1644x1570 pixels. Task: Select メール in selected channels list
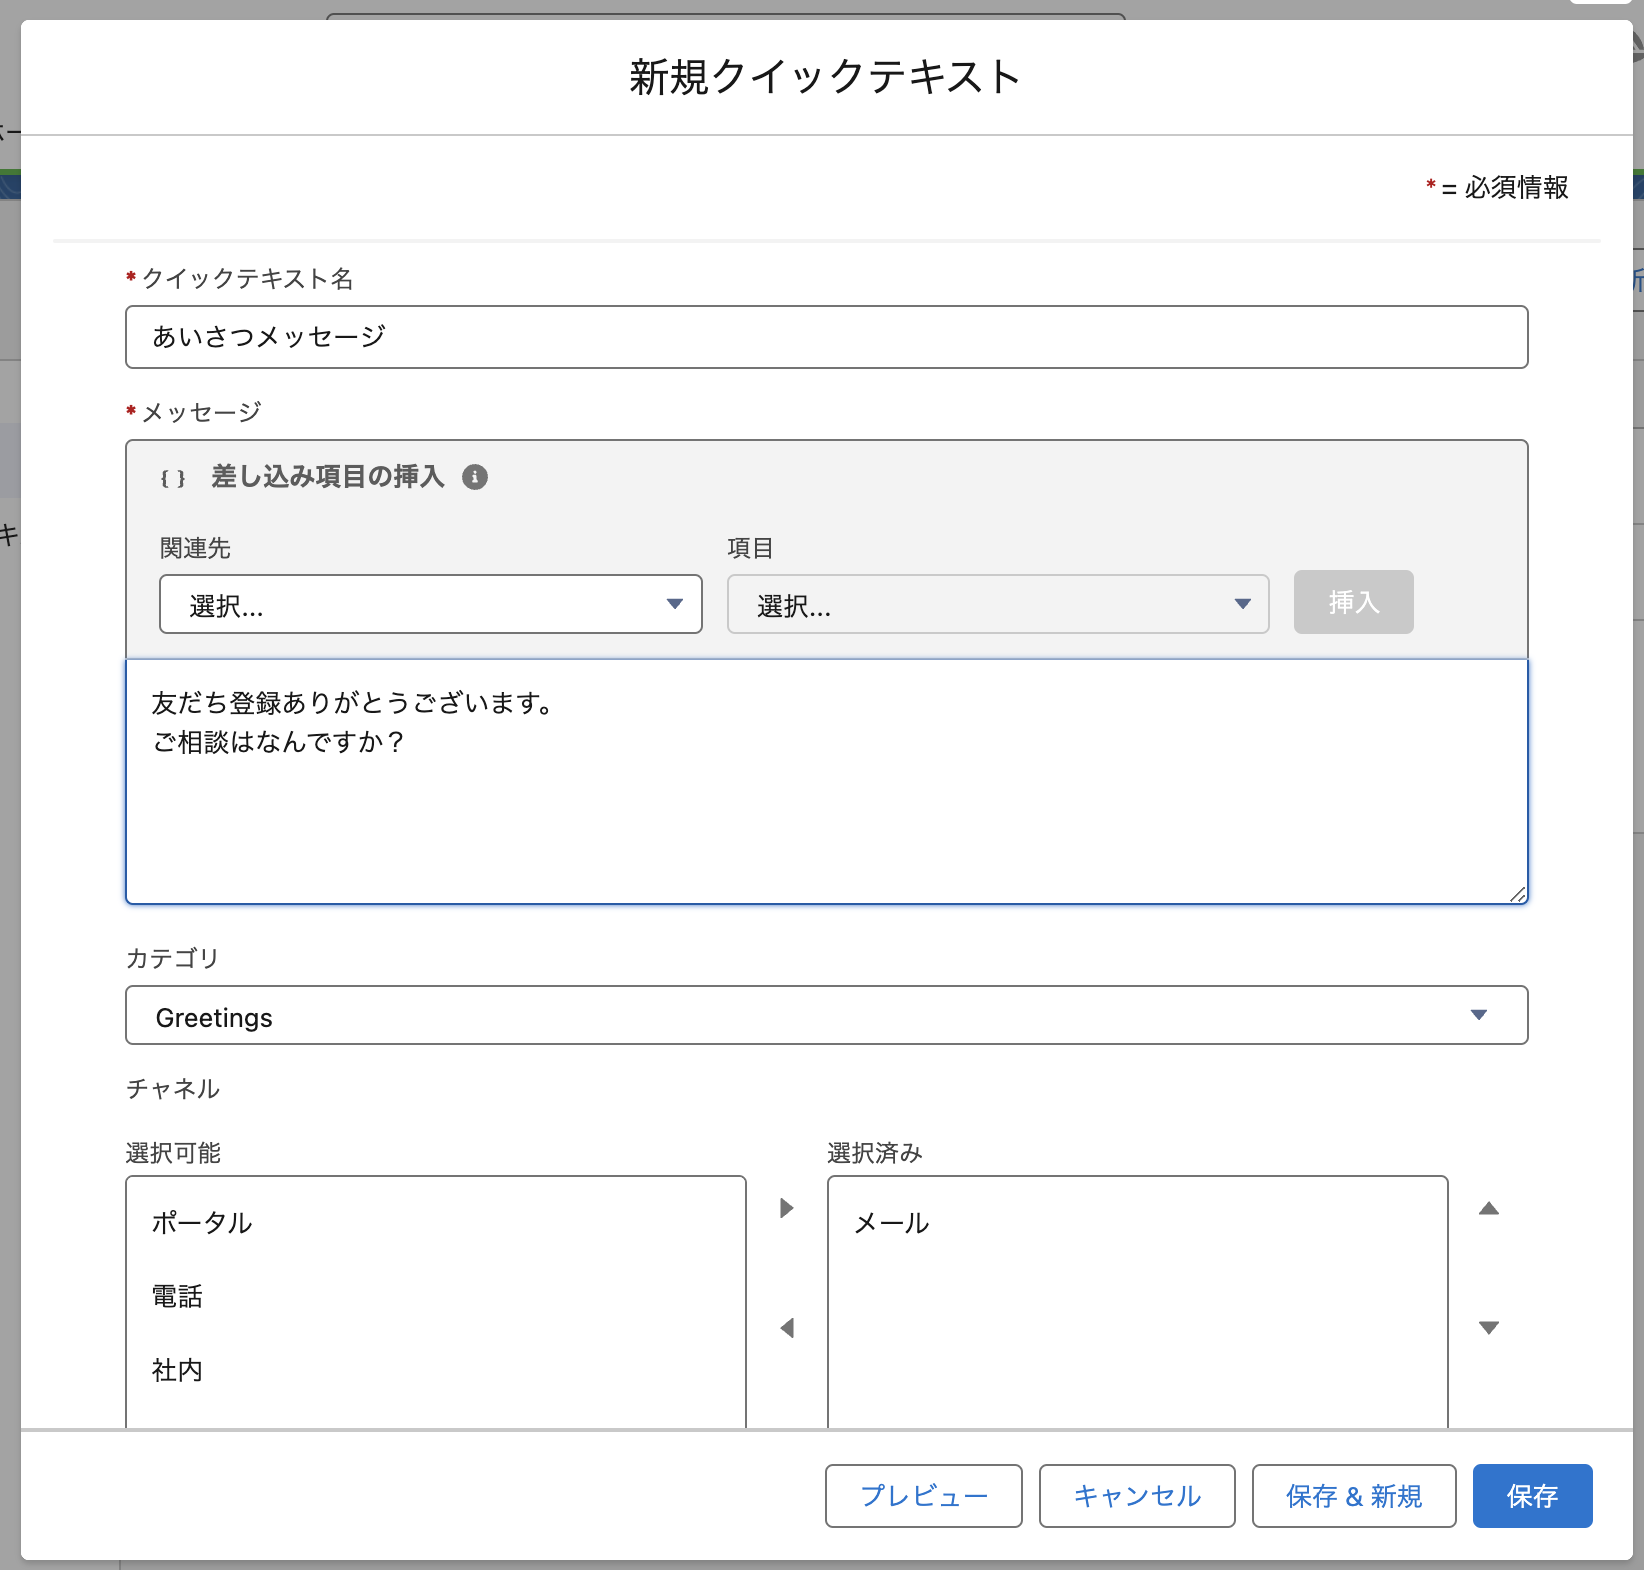point(892,1223)
